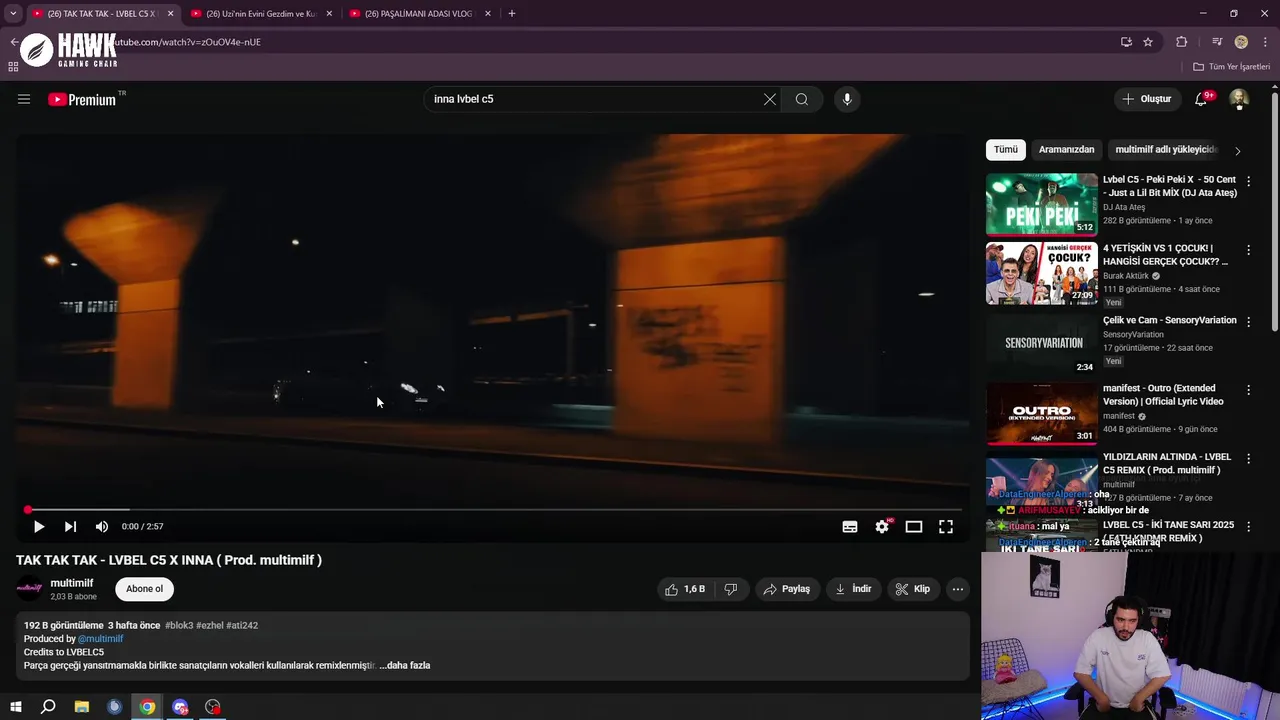The height and width of the screenshot is (720, 1280).
Task: Open the YouTube account avatar menu
Action: tap(1239, 99)
